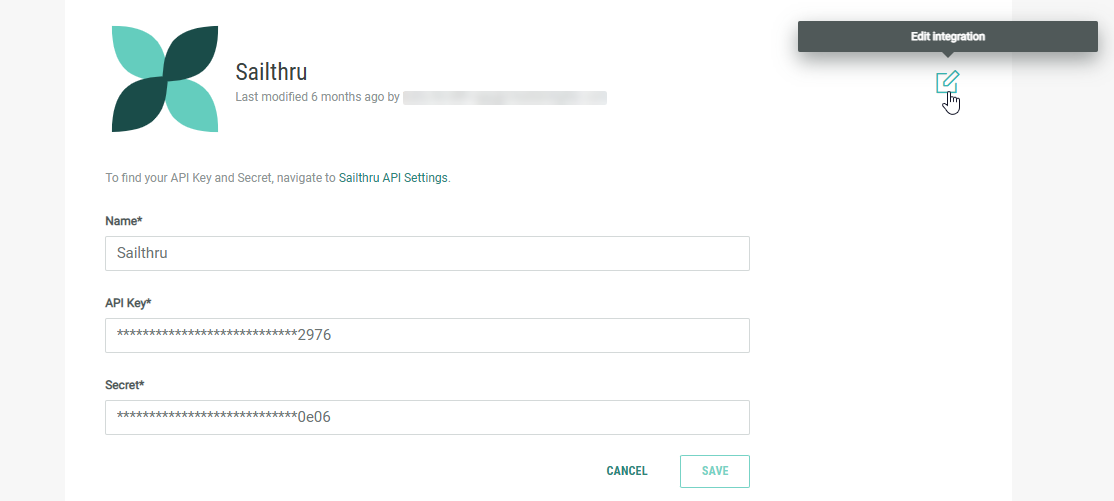This screenshot has width=1114, height=501.
Task: Click the 'Secret*' field label
Action: point(126,384)
